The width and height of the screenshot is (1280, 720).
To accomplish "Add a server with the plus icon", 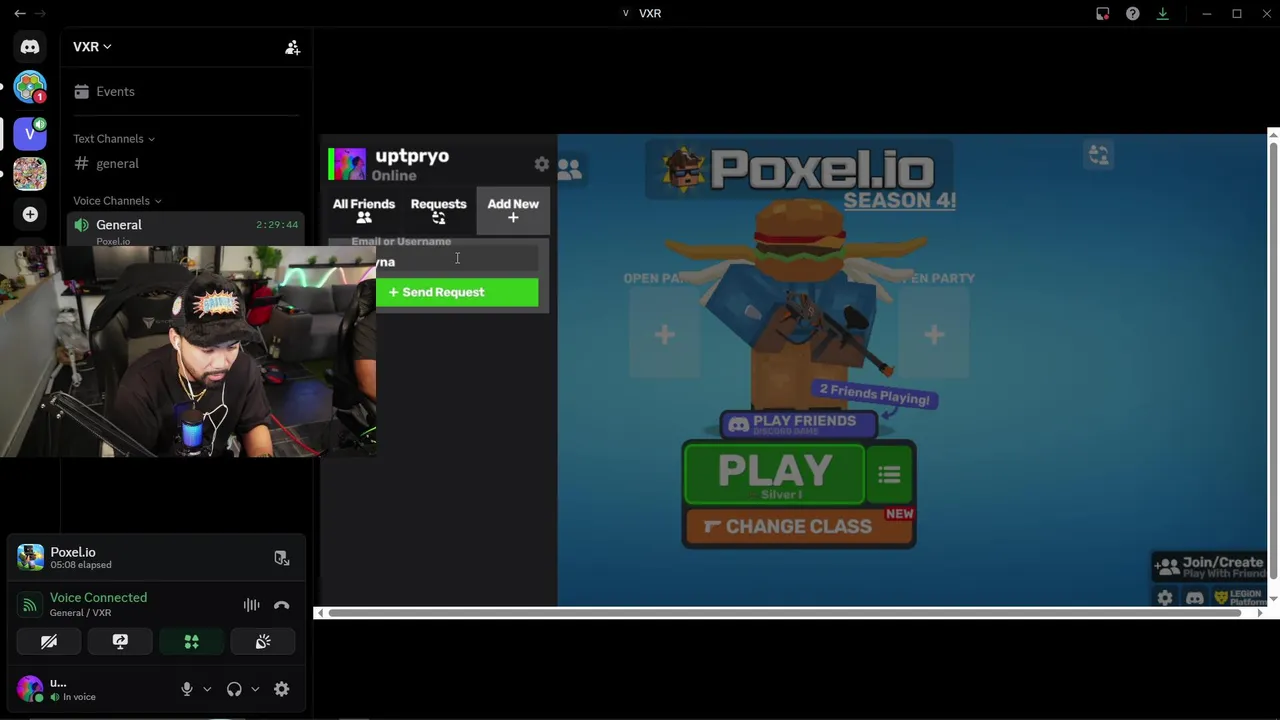I will click(30, 214).
